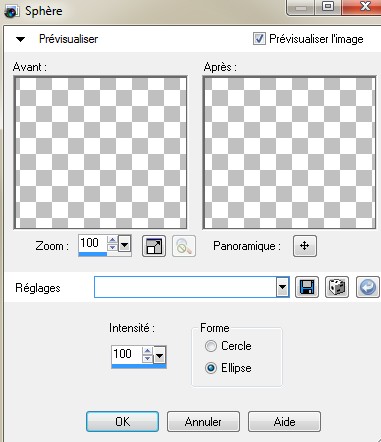Click inside the Zoom value field
Viewport: 381px width, 442px height.
tap(92, 243)
